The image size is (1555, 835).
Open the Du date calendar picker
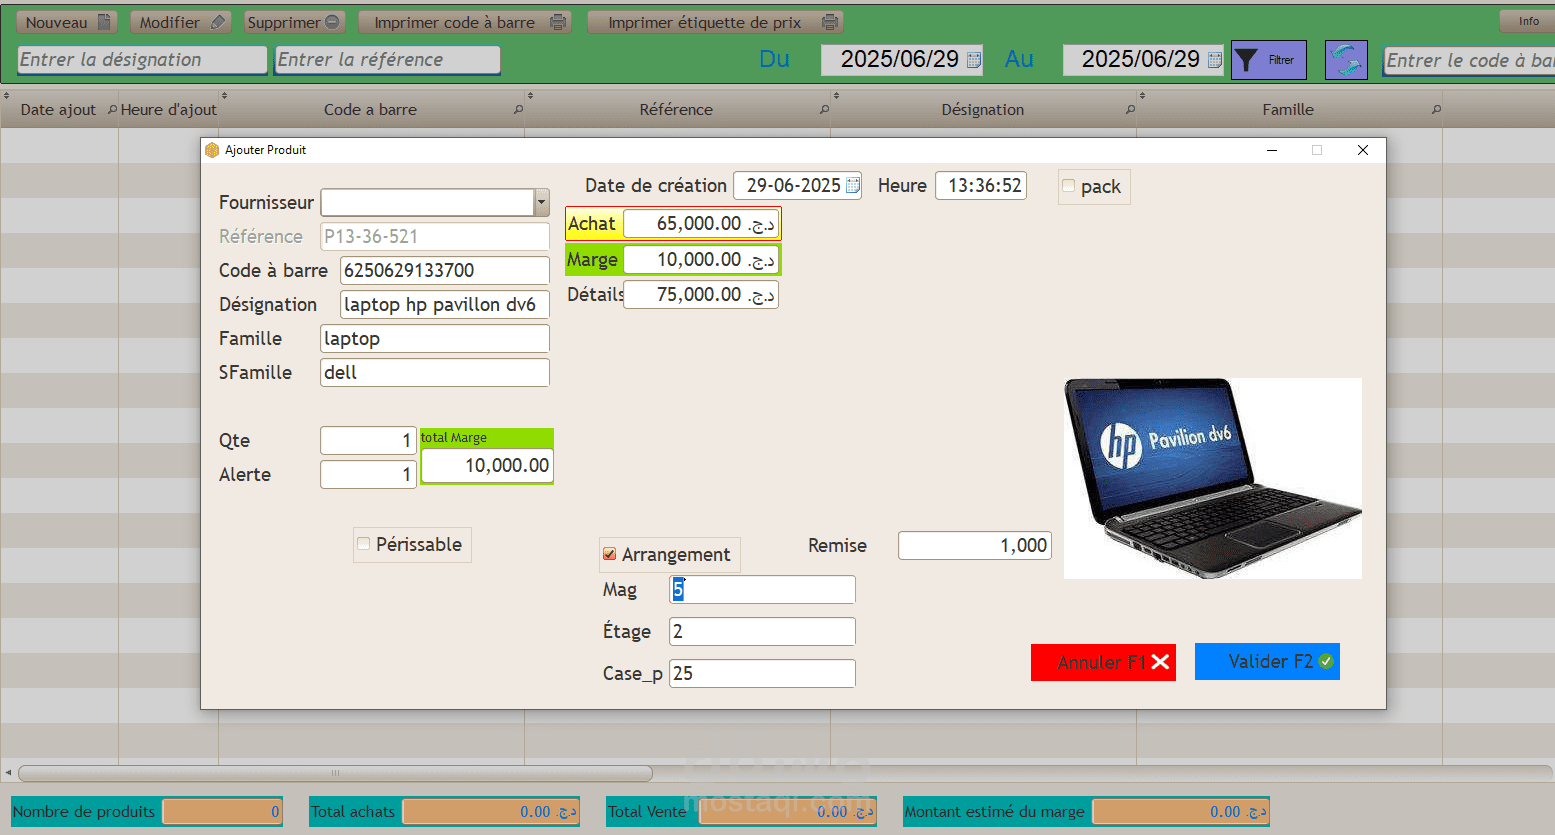pos(974,60)
